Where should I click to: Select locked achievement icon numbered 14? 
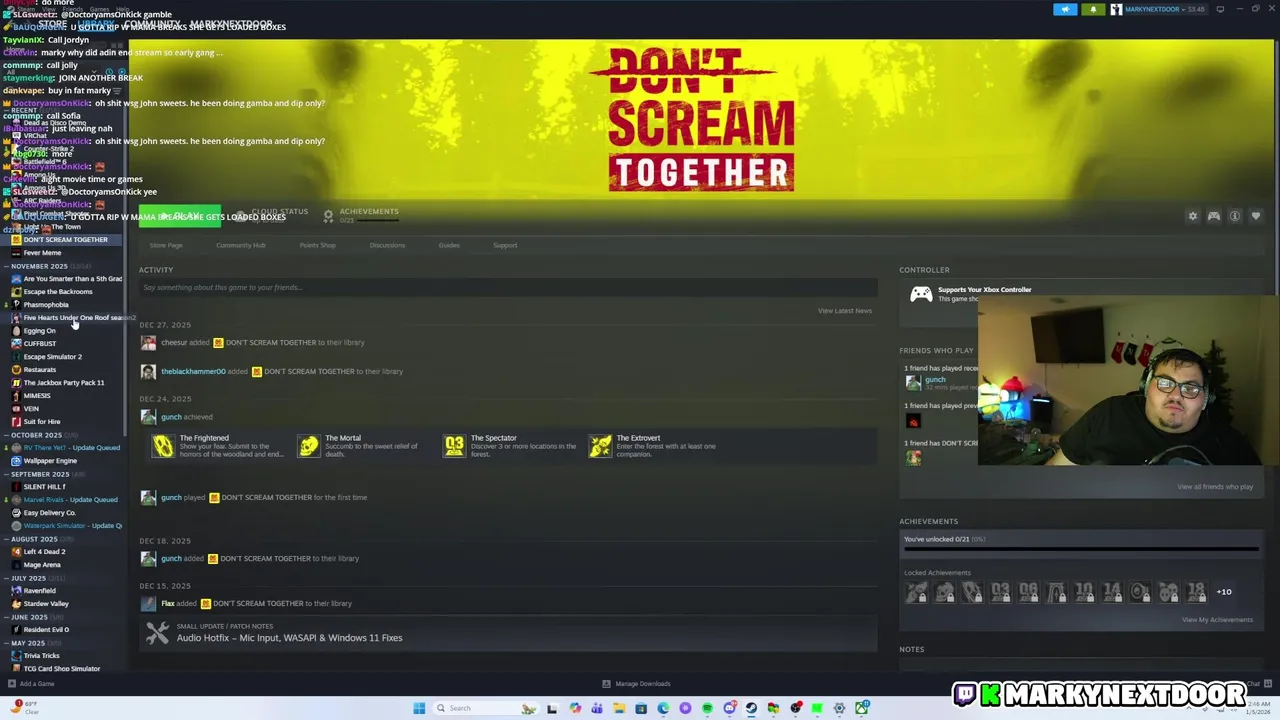pos(1112,592)
